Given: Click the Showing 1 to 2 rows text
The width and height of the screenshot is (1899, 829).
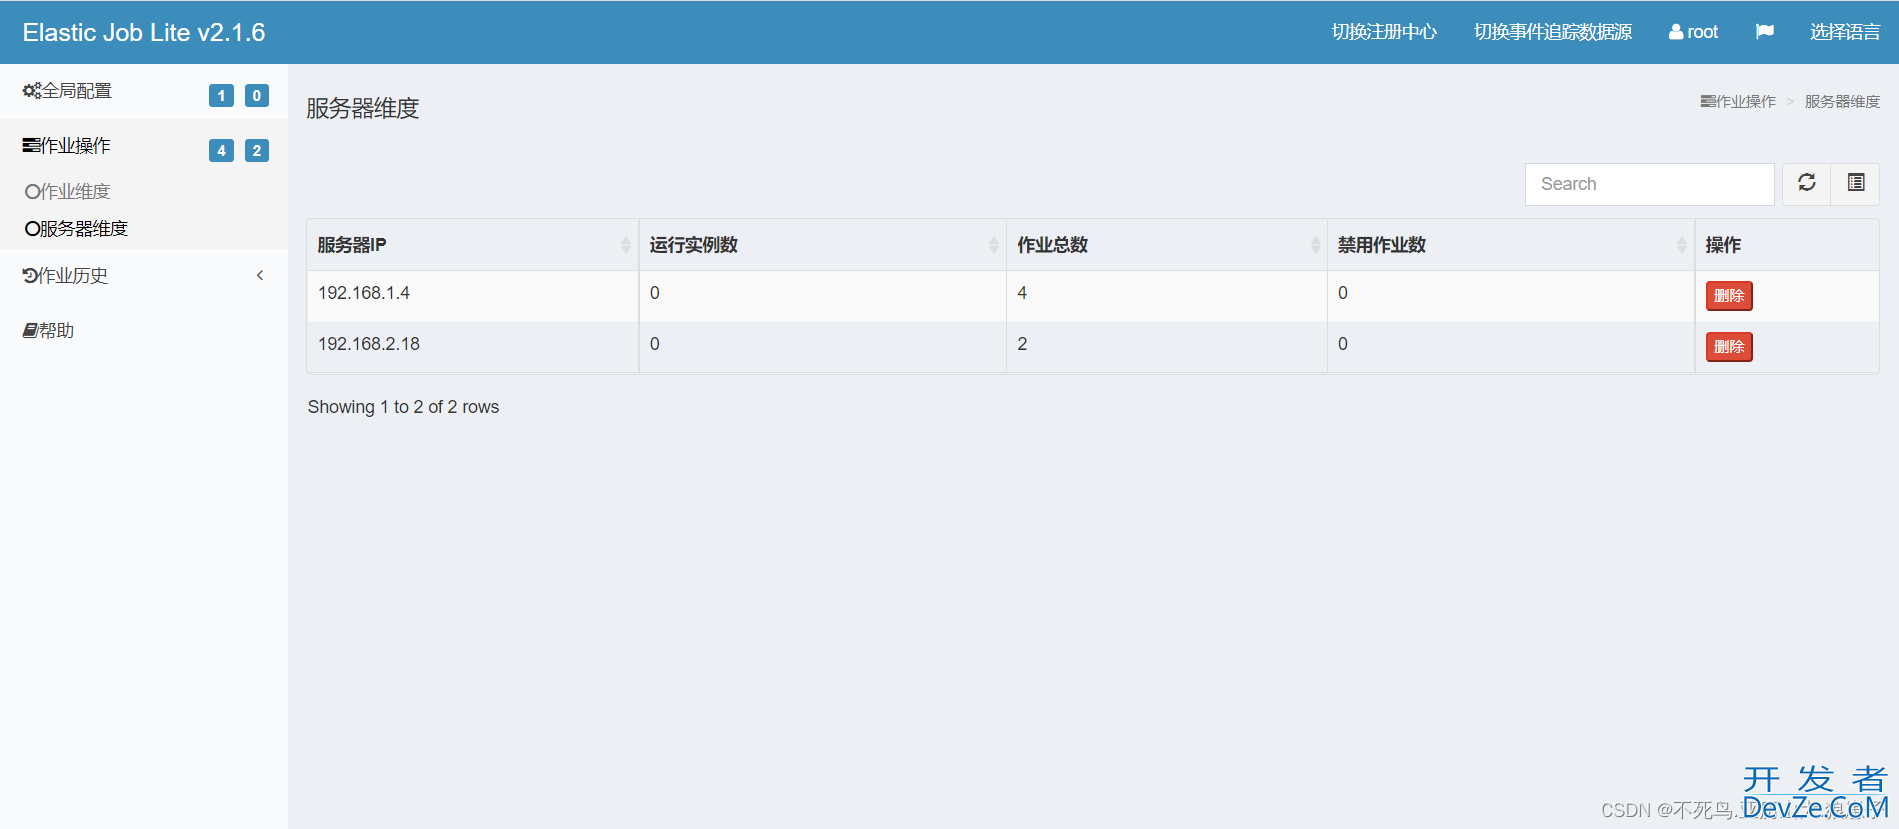Looking at the screenshot, I should pos(403,407).
